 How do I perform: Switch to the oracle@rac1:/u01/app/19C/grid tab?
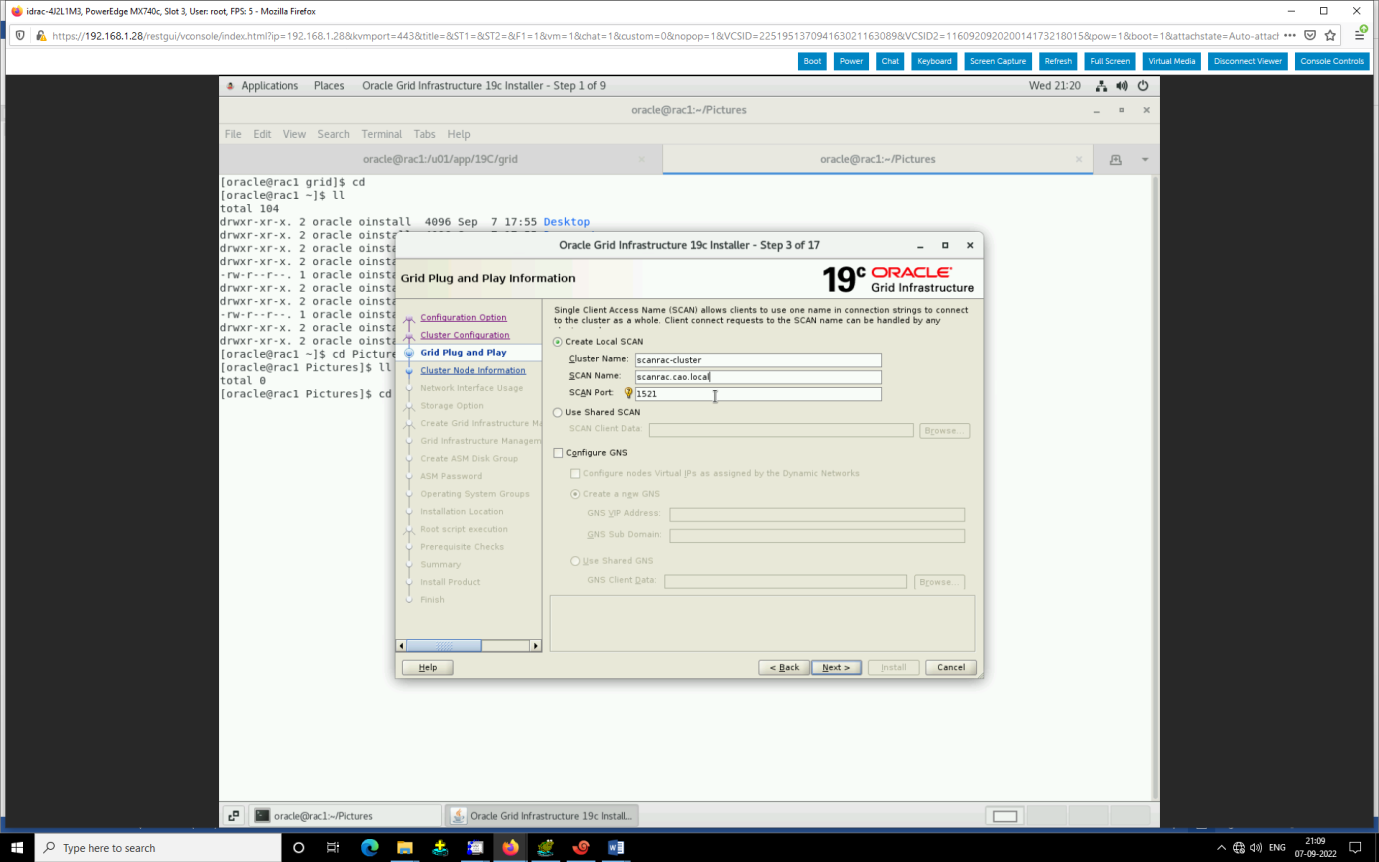click(x=440, y=159)
